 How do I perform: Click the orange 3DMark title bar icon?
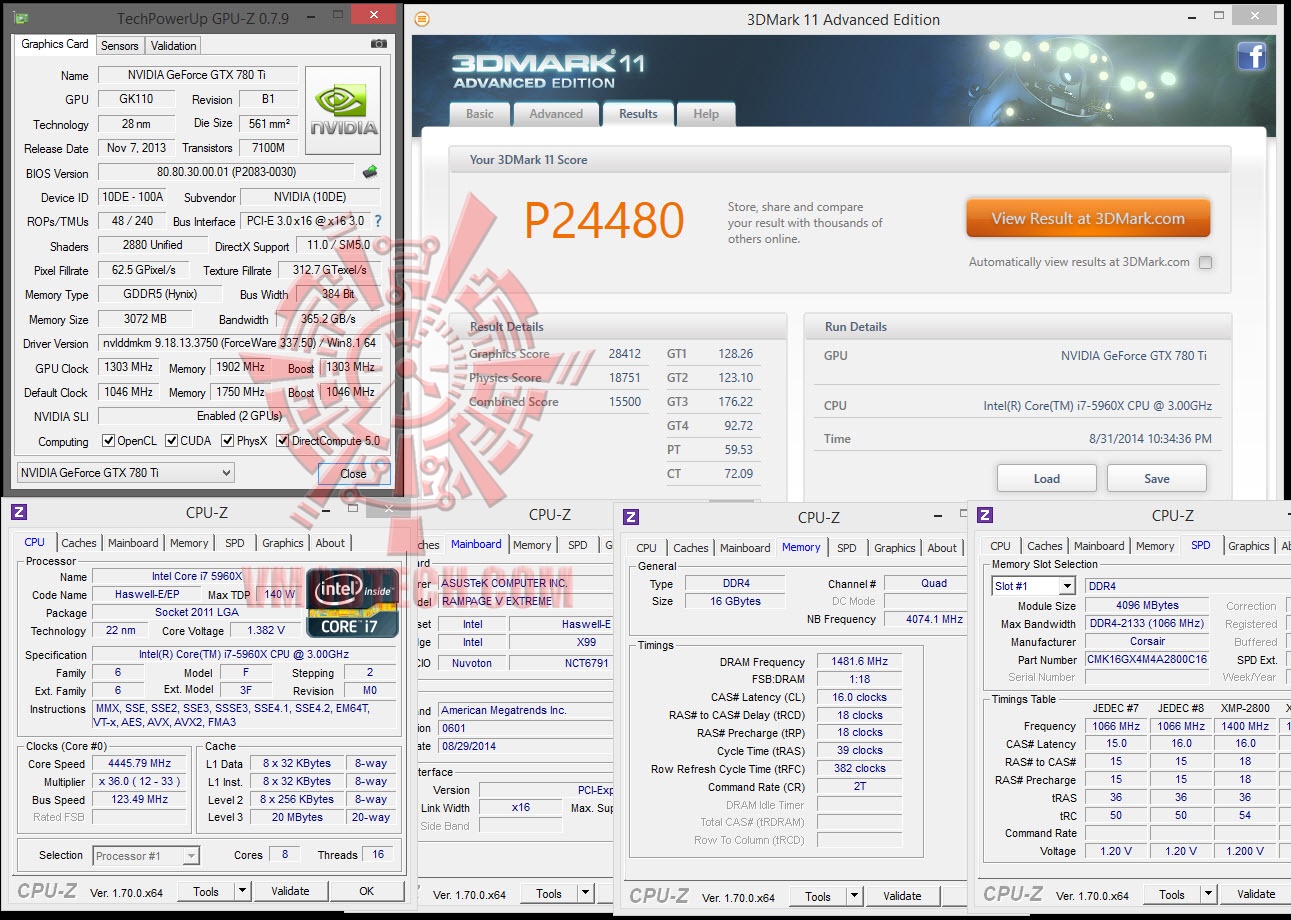[x=422, y=19]
